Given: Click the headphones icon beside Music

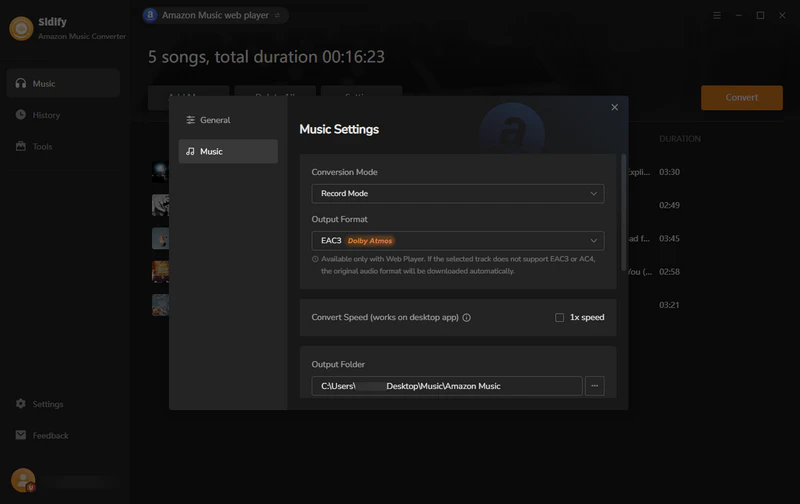Looking at the screenshot, I should (x=20, y=83).
